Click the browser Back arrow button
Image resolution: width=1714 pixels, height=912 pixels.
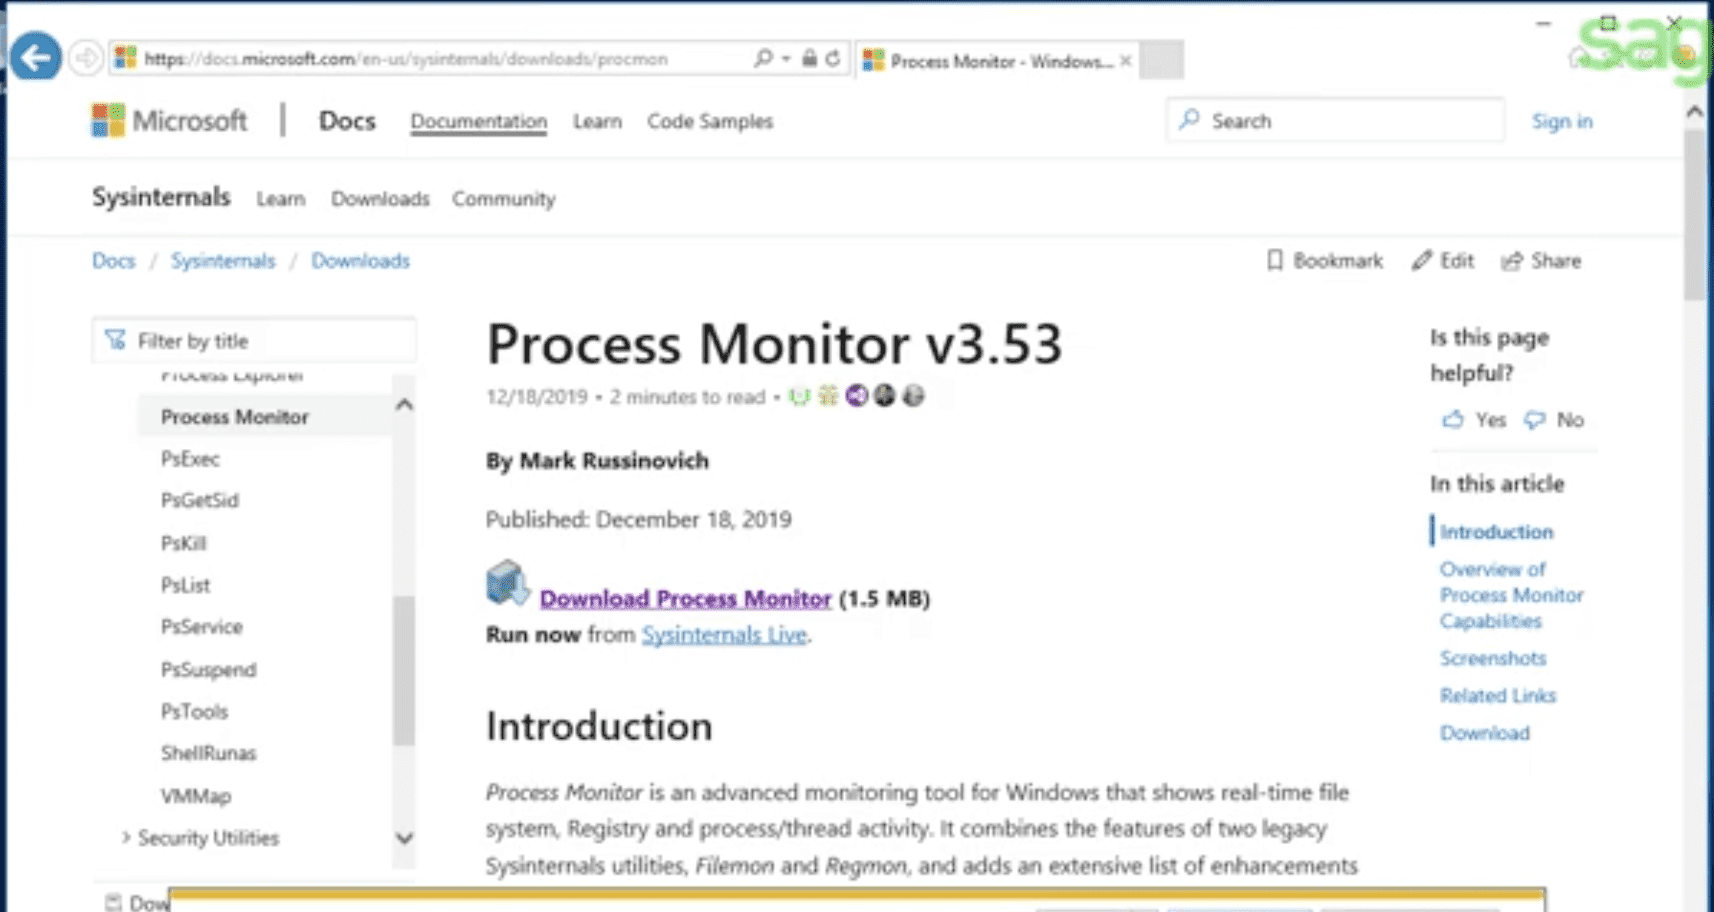point(36,58)
